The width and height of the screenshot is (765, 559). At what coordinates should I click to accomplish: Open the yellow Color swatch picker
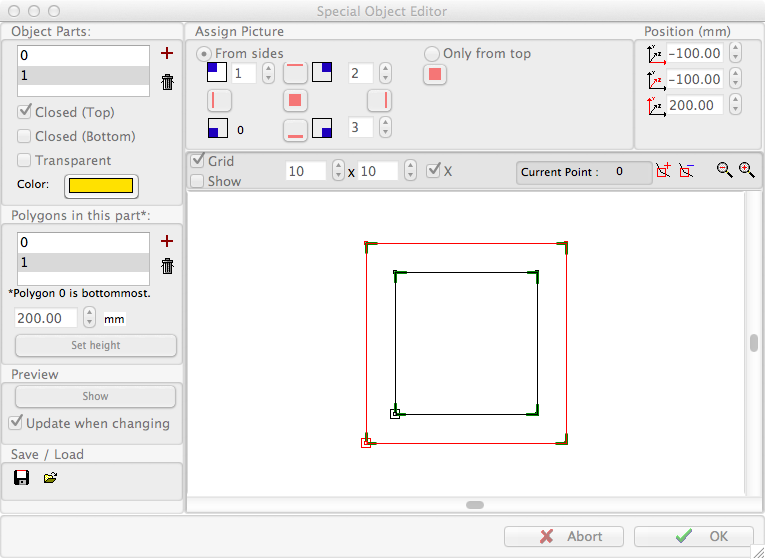coord(101,186)
